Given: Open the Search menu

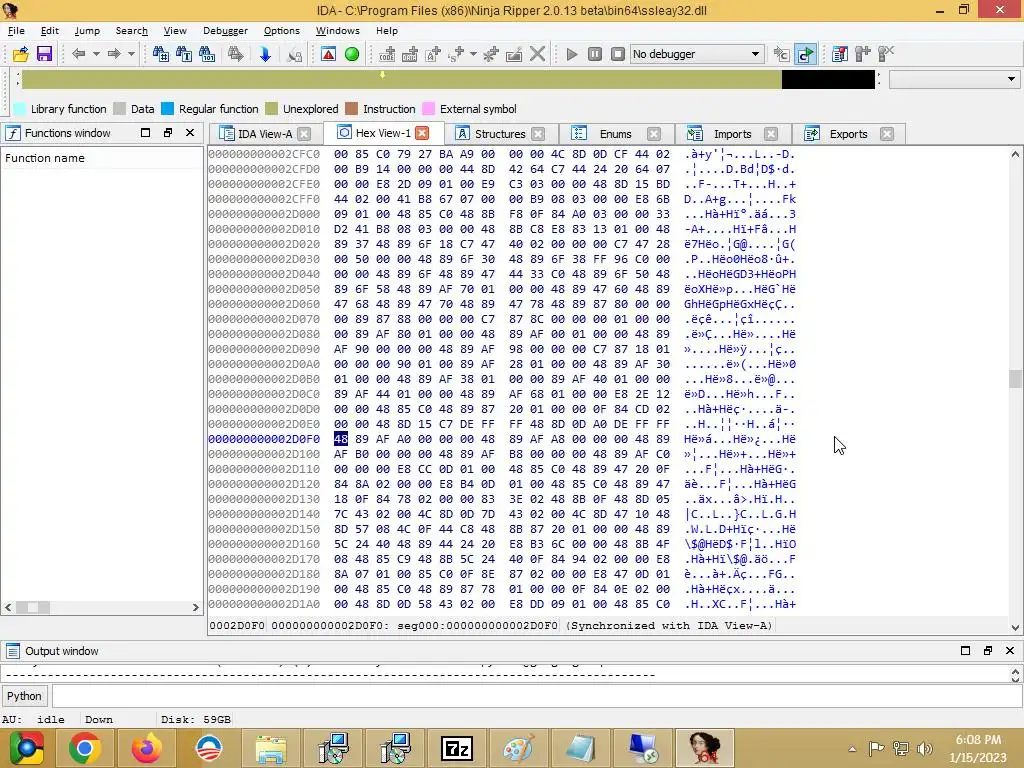Looking at the screenshot, I should click(131, 31).
